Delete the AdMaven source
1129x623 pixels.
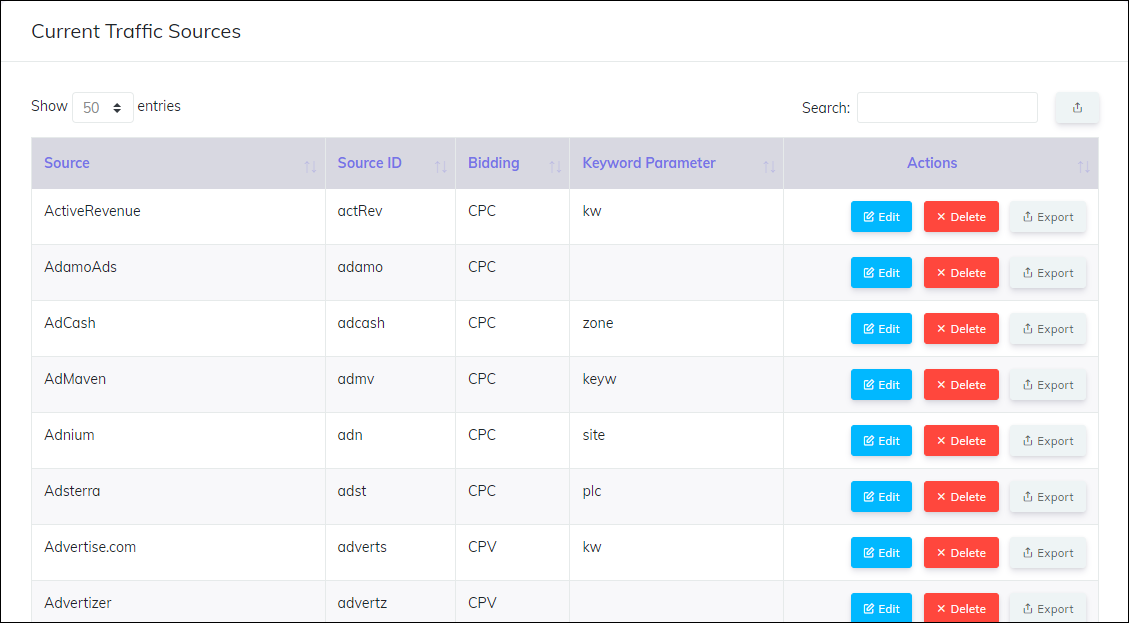[x=961, y=385]
